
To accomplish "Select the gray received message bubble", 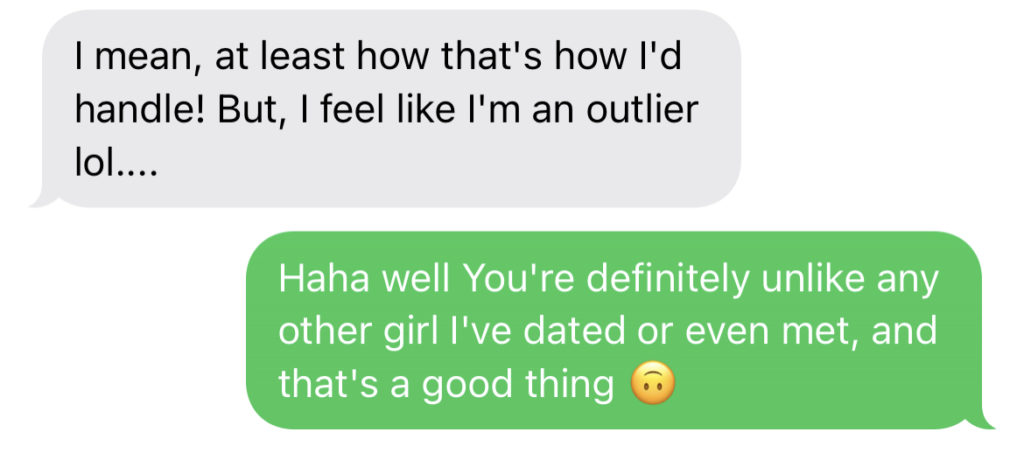I will pyautogui.click(x=385, y=108).
